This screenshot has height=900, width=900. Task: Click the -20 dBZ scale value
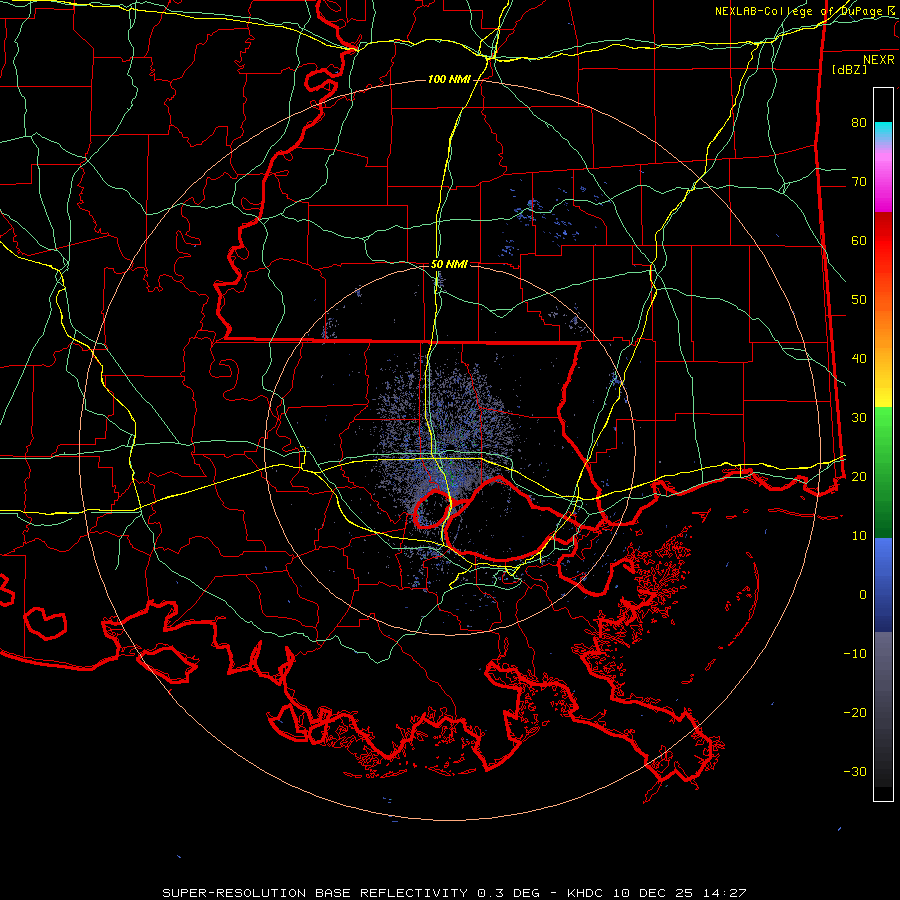pos(855,712)
